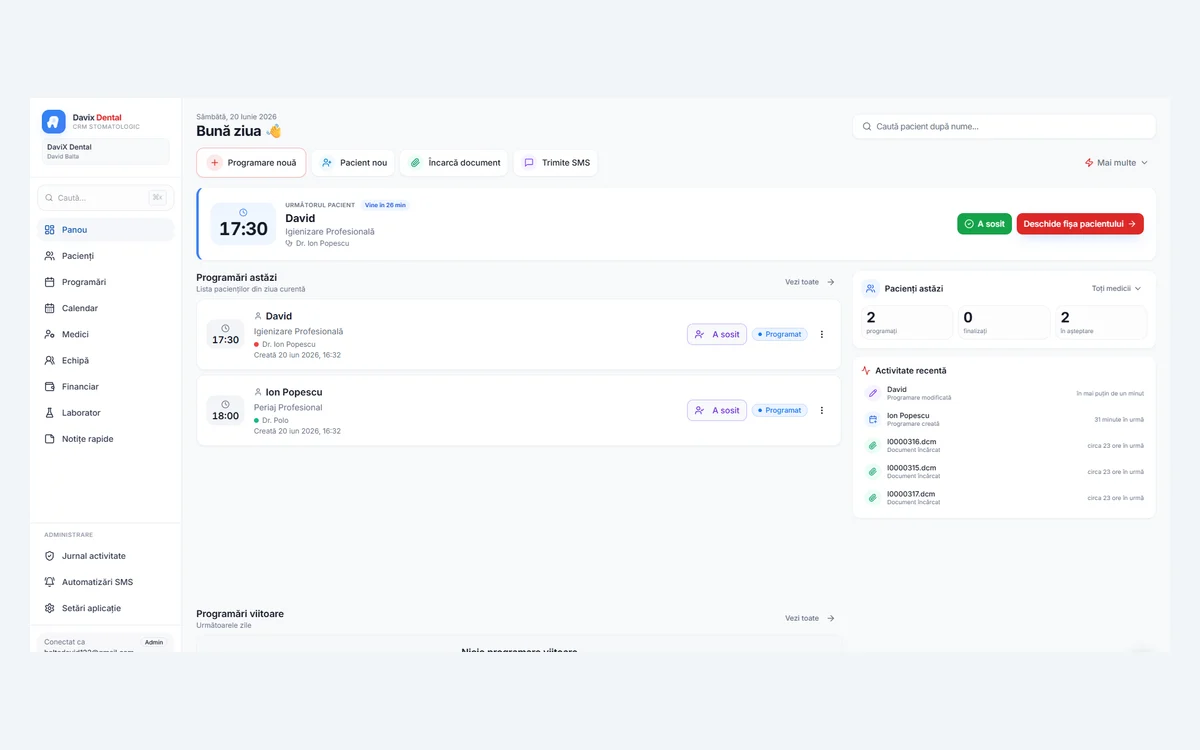Image resolution: width=1200 pixels, height=750 pixels.
Task: Open Programări in the sidebar
Action: click(106, 282)
